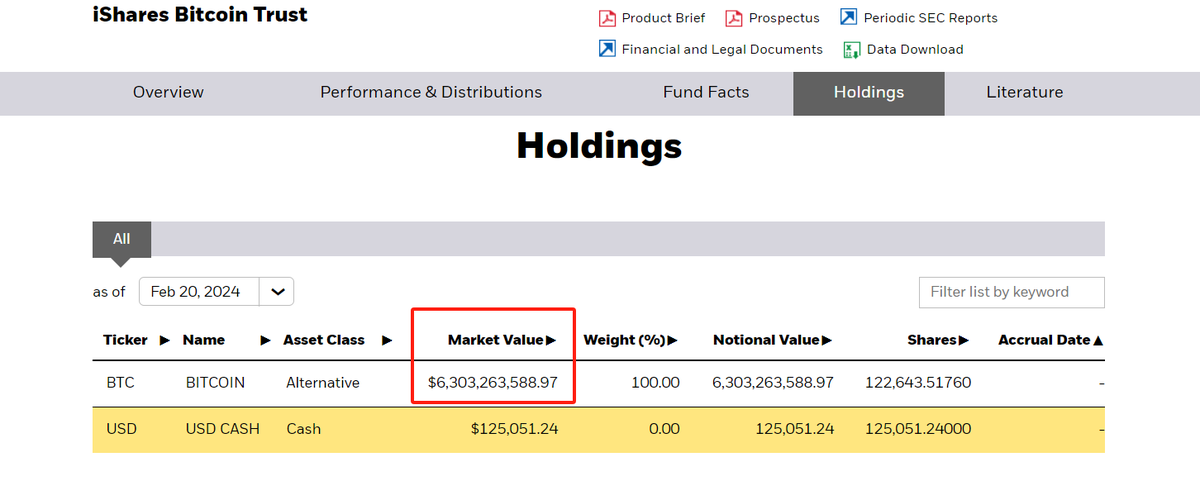Sort by Market Value column arrow
1200x481 pixels.
[x=551, y=340]
